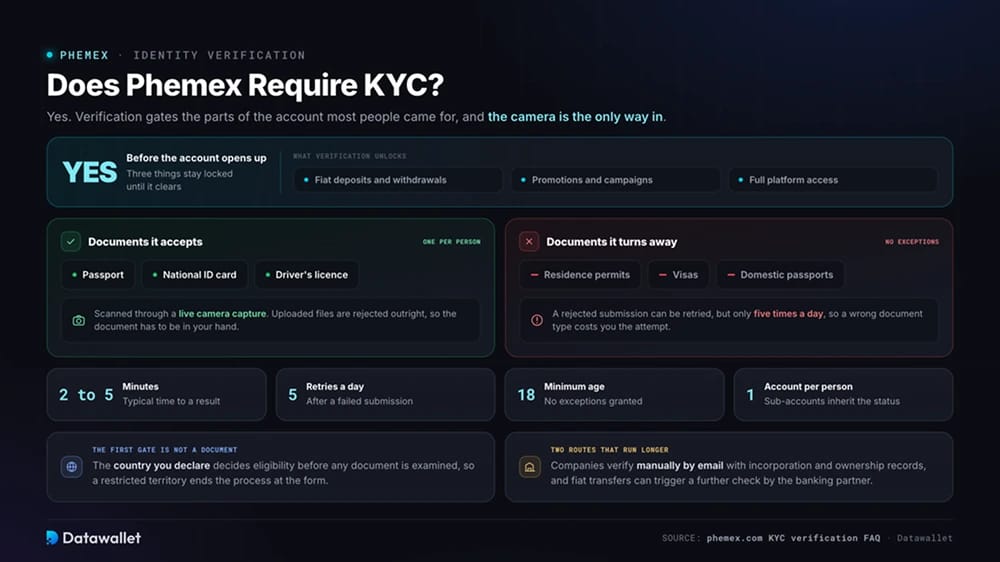Screen dimensions: 1000x562
Task: Click the bold country you declare text
Action: click(161, 466)
